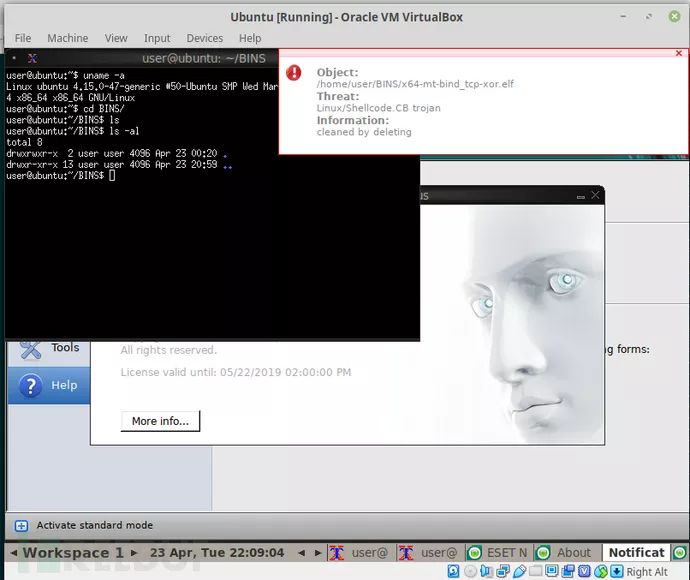Open the Input menu

[x=157, y=38]
